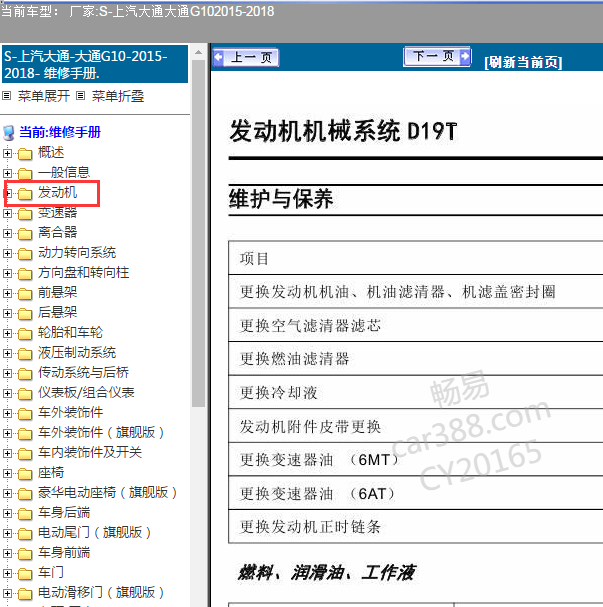Click the table row 发动机附件皮带更换
The width and height of the screenshot is (603, 607).
(x=416, y=426)
